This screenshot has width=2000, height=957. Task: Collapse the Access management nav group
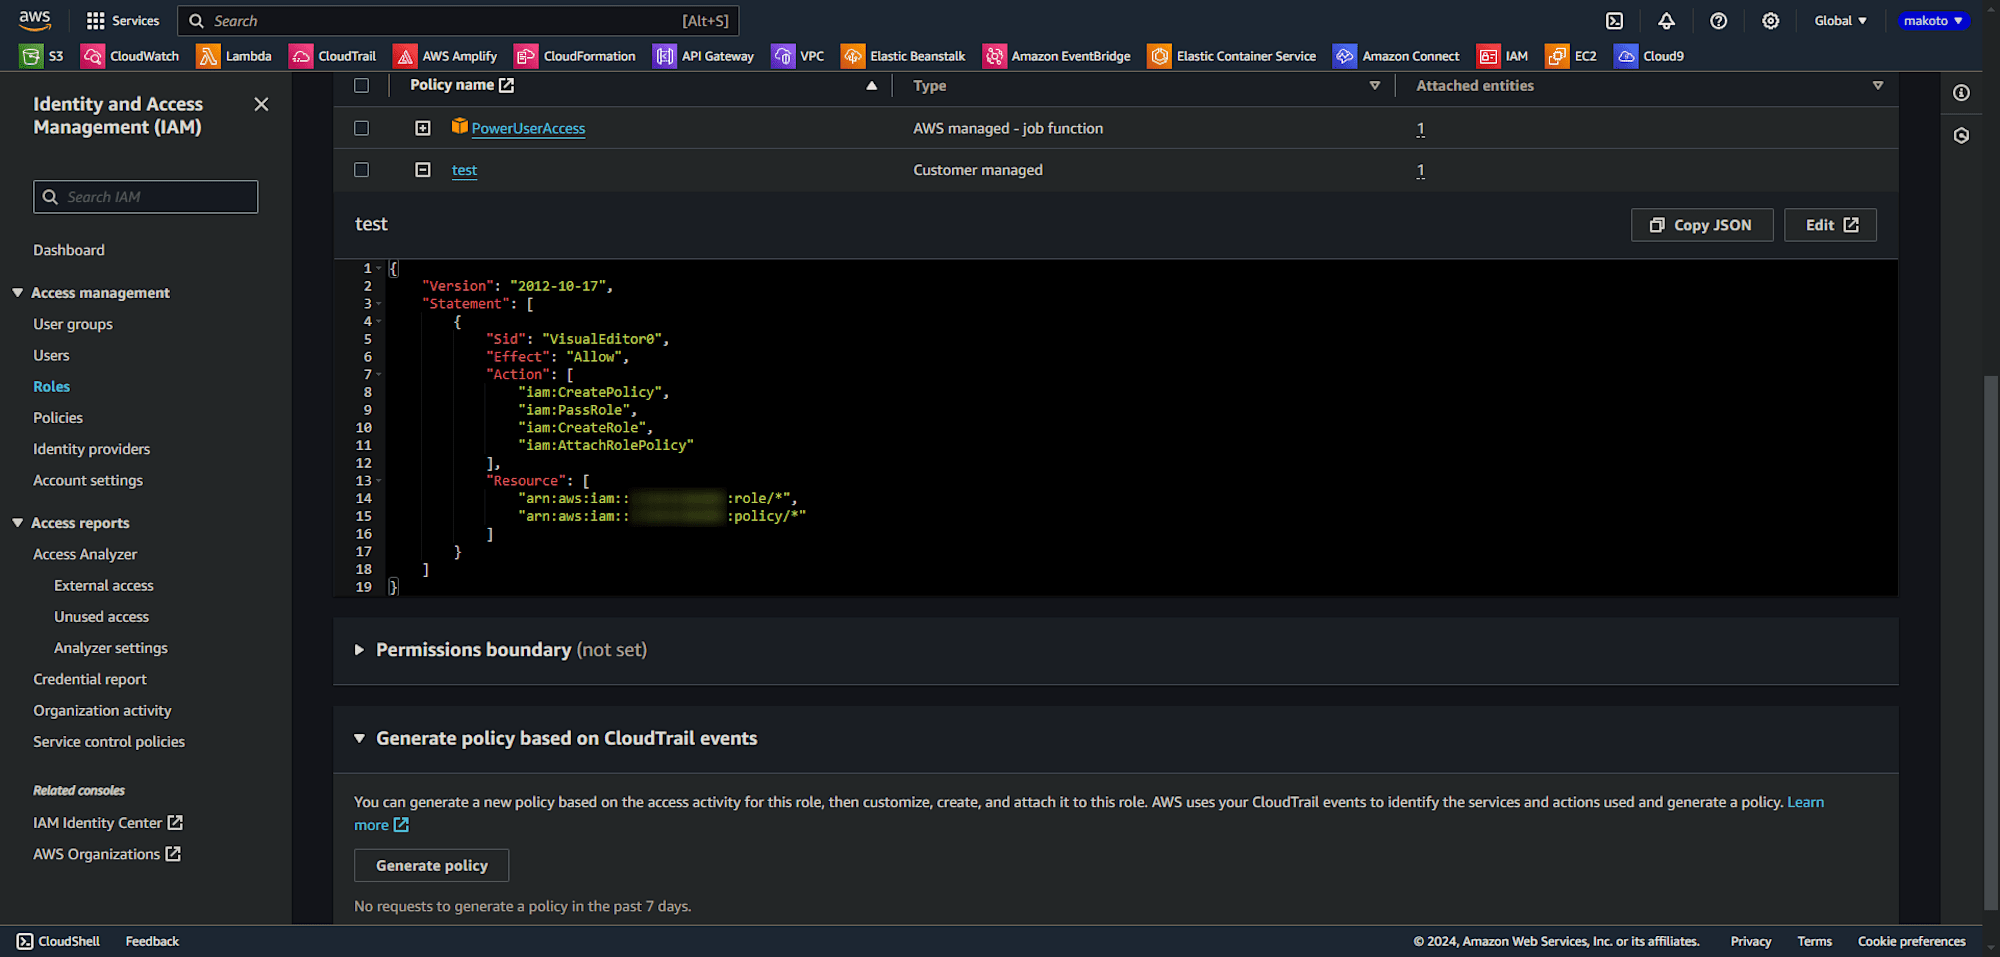(x=17, y=293)
